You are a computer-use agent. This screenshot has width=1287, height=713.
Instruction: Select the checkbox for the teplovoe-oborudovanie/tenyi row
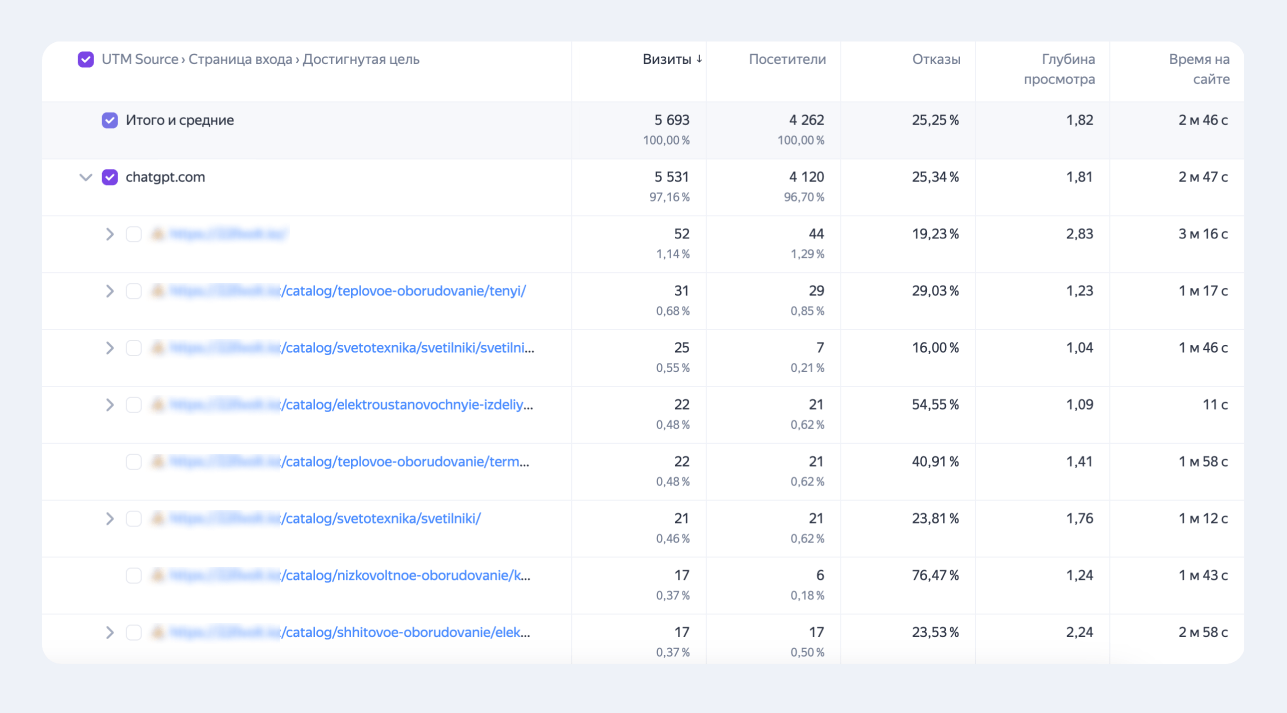(134, 291)
